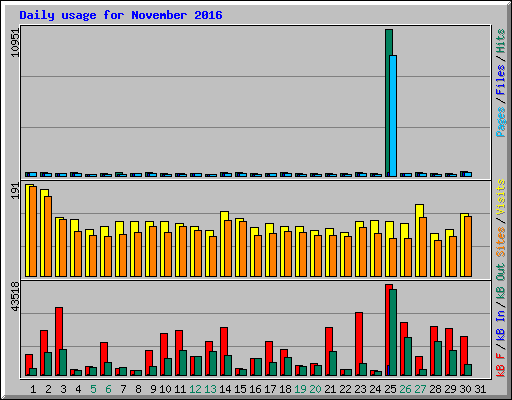Select the blue 'Files' legend label
Image resolution: width=512 pixels, height=400 pixels.
(500, 80)
